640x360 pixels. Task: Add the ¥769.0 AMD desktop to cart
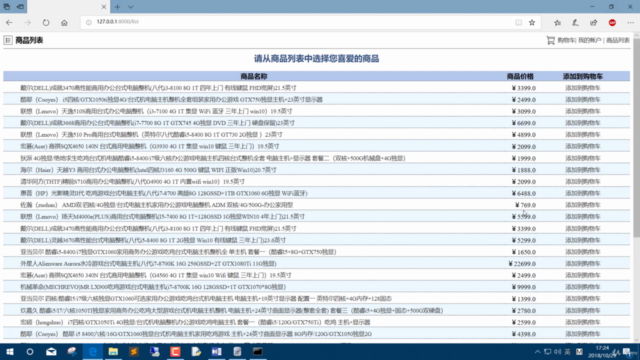(582, 205)
